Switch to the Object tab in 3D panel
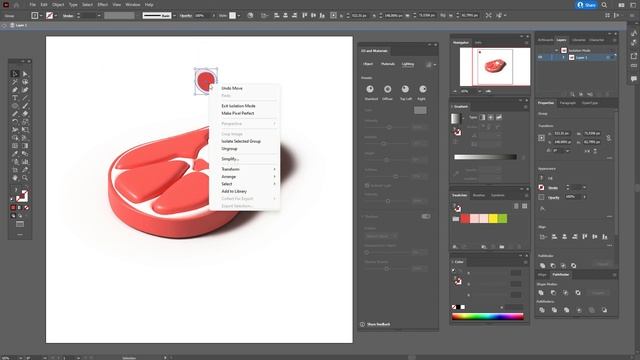This screenshot has height=360, width=640. 368,64
